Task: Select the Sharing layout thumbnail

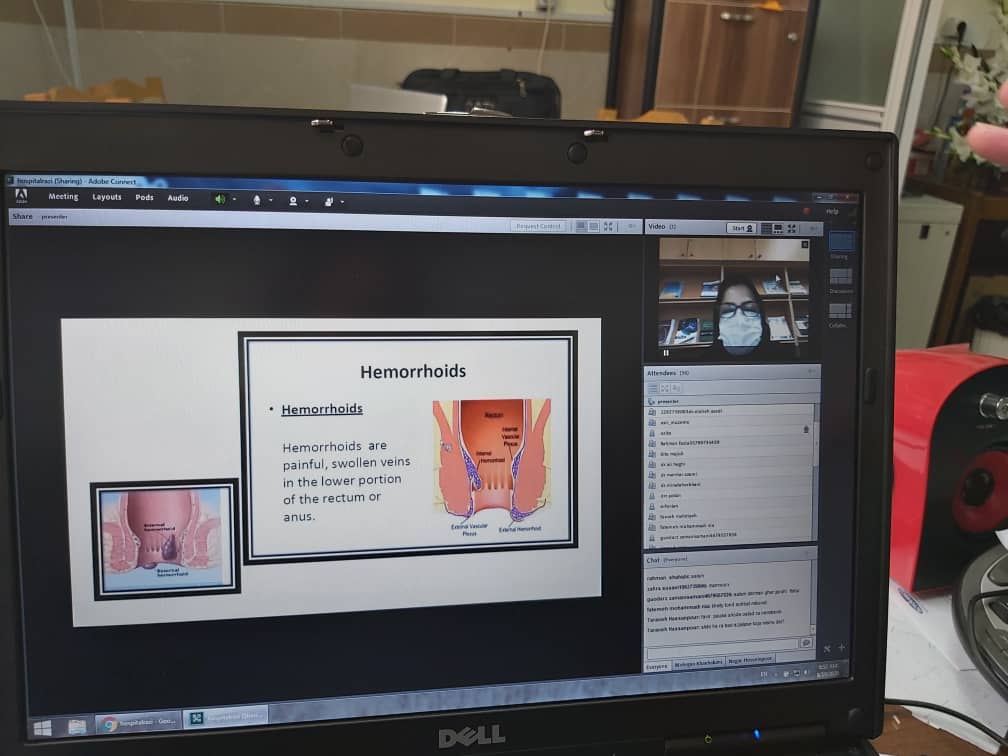Action: pos(840,242)
